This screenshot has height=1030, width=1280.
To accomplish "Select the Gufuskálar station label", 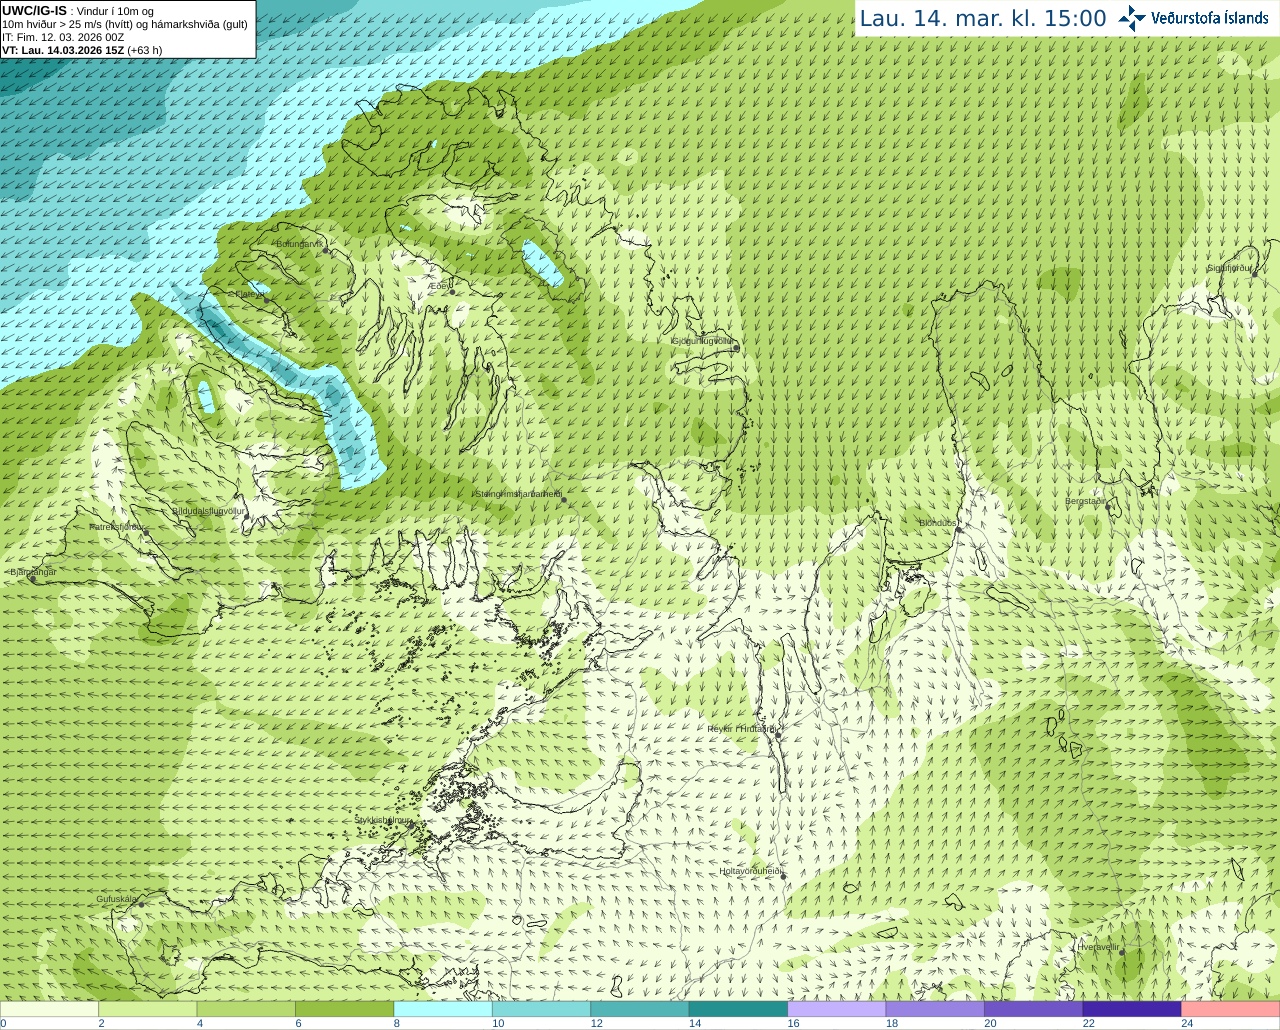I will coord(116,899).
